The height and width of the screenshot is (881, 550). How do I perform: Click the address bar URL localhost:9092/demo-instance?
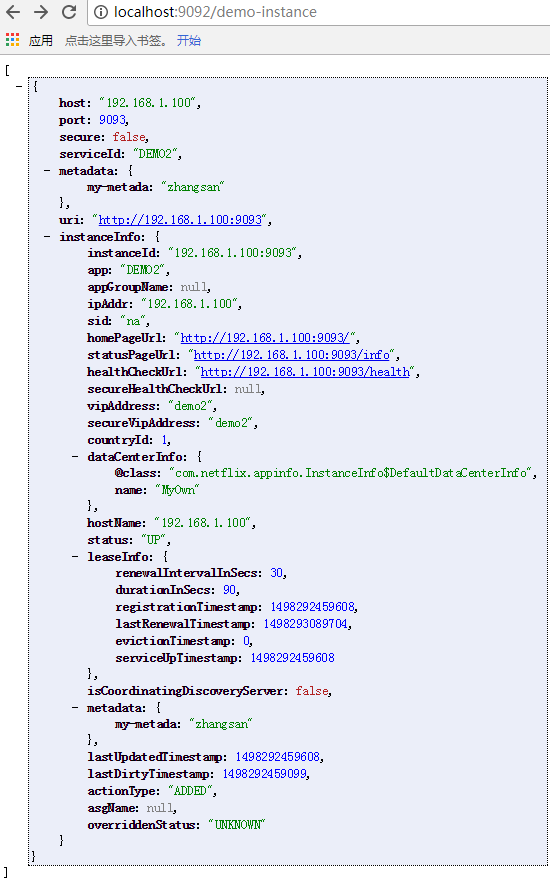pyautogui.click(x=215, y=12)
